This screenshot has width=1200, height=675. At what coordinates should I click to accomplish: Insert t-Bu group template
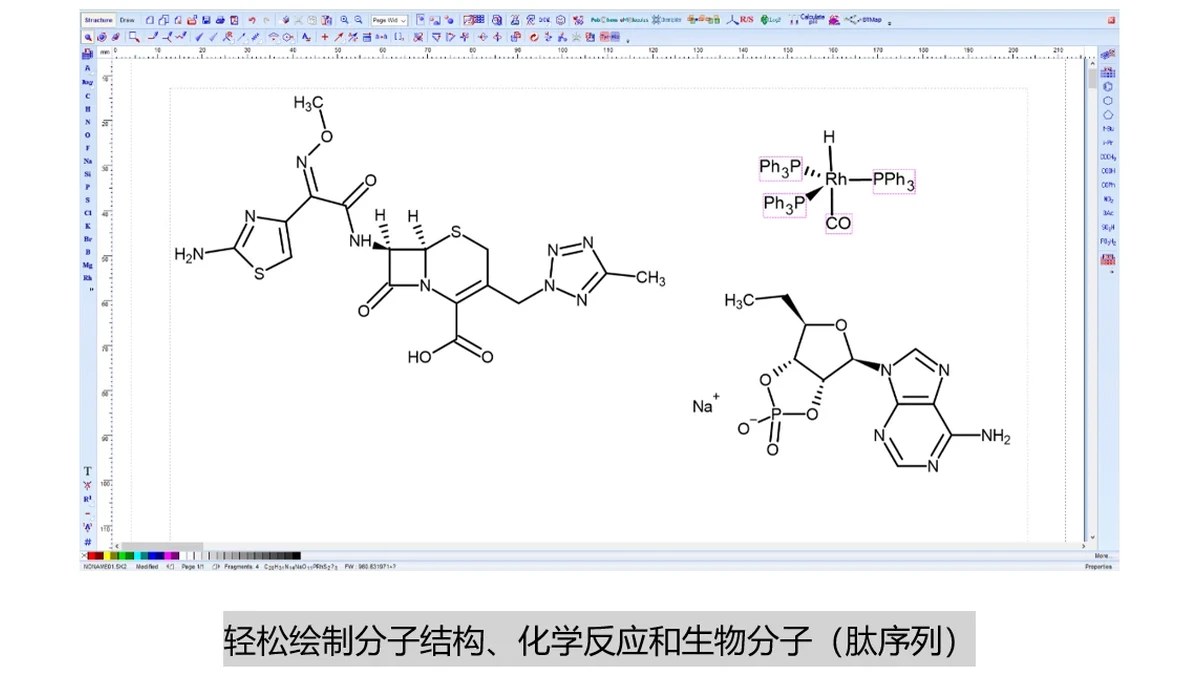click(1108, 128)
